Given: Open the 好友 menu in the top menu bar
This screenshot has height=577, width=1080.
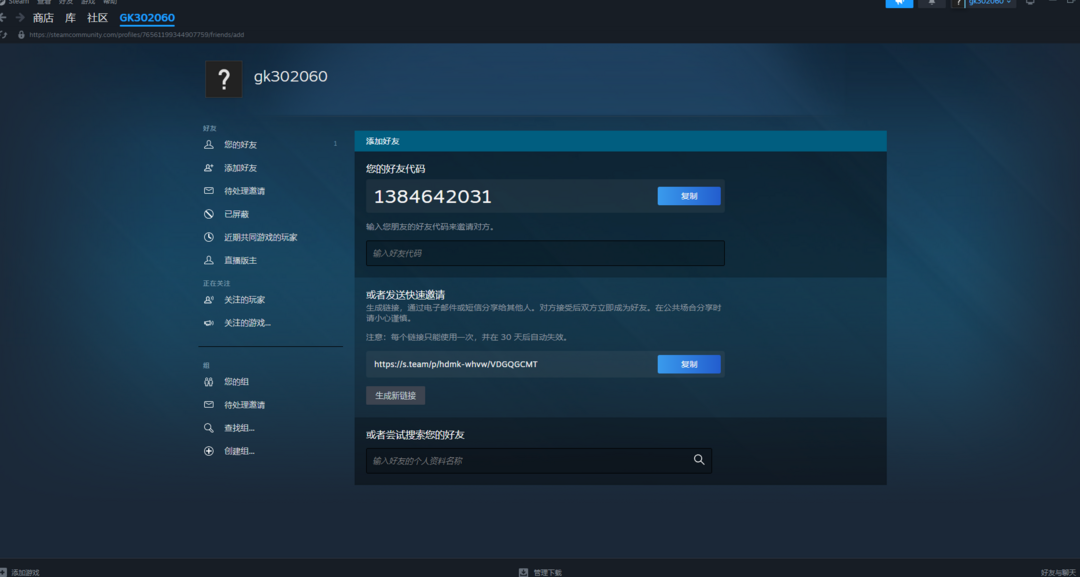Looking at the screenshot, I should coord(66,2).
